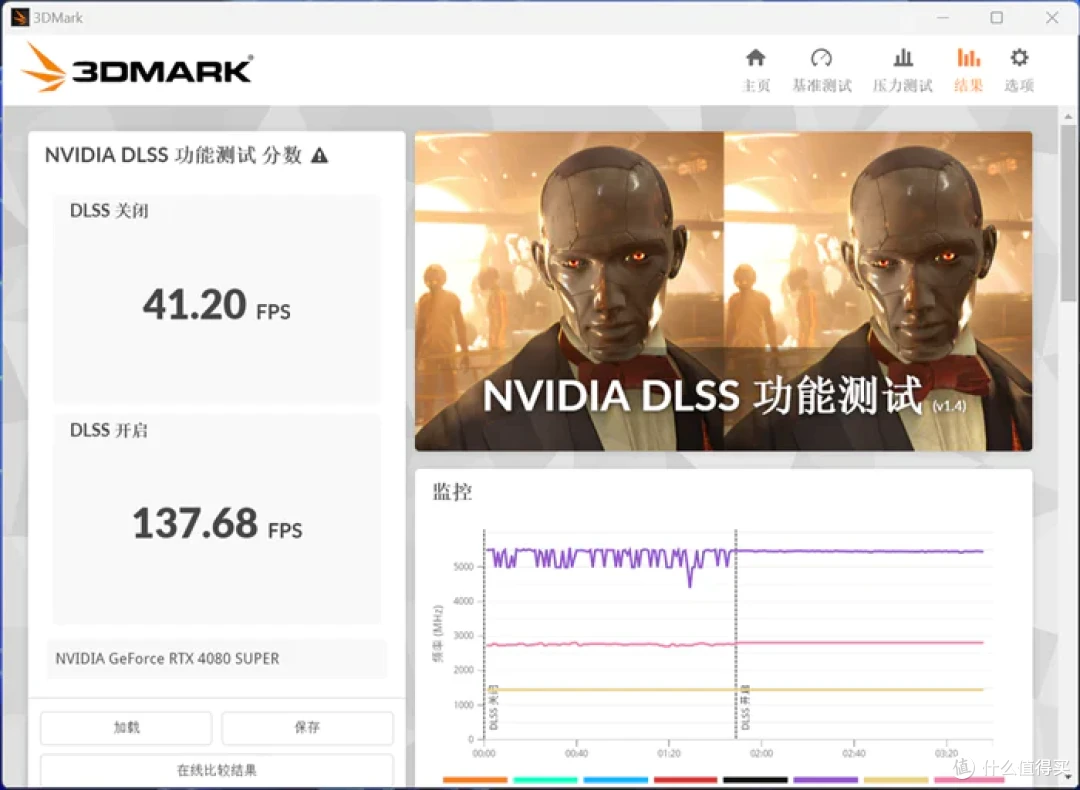1080x790 pixels.
Task: Click the 保存 save button
Action: point(307,727)
